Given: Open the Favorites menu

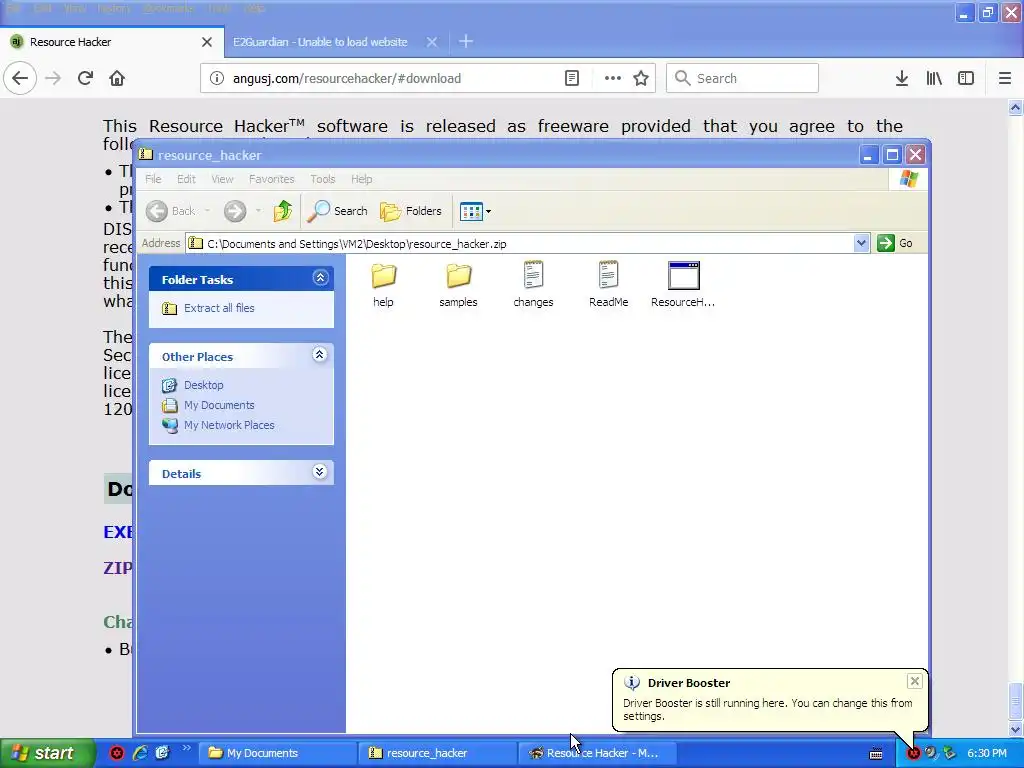Looking at the screenshot, I should pyautogui.click(x=271, y=179).
